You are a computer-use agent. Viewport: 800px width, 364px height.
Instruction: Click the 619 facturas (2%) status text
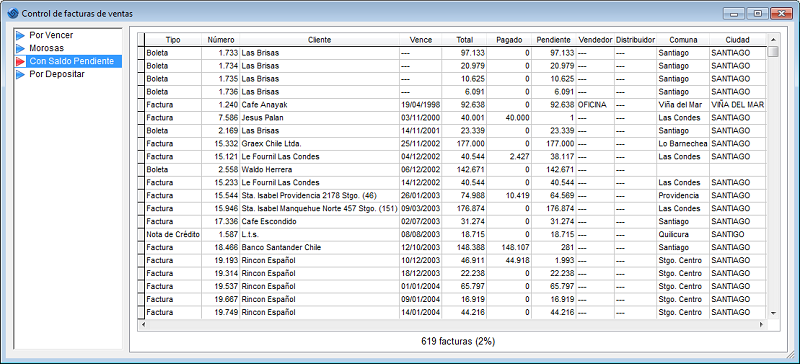pos(458,341)
